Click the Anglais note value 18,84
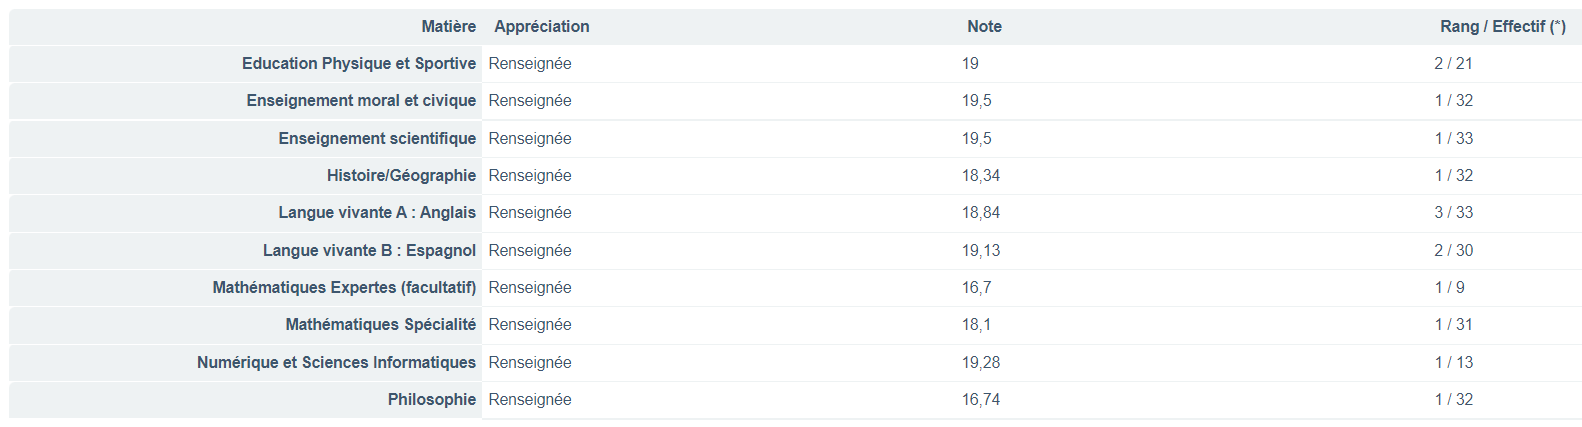This screenshot has width=1582, height=427. click(980, 213)
